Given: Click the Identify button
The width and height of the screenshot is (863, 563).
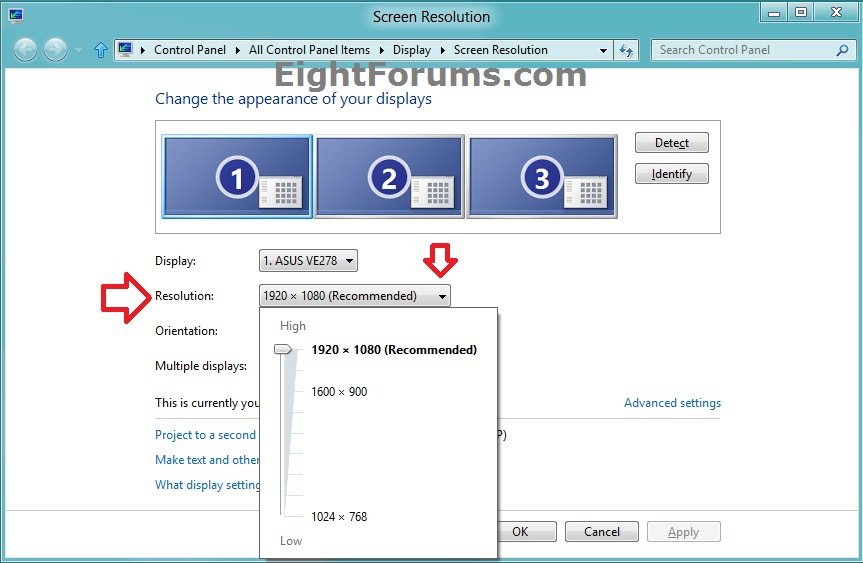Looking at the screenshot, I should pos(671,174).
